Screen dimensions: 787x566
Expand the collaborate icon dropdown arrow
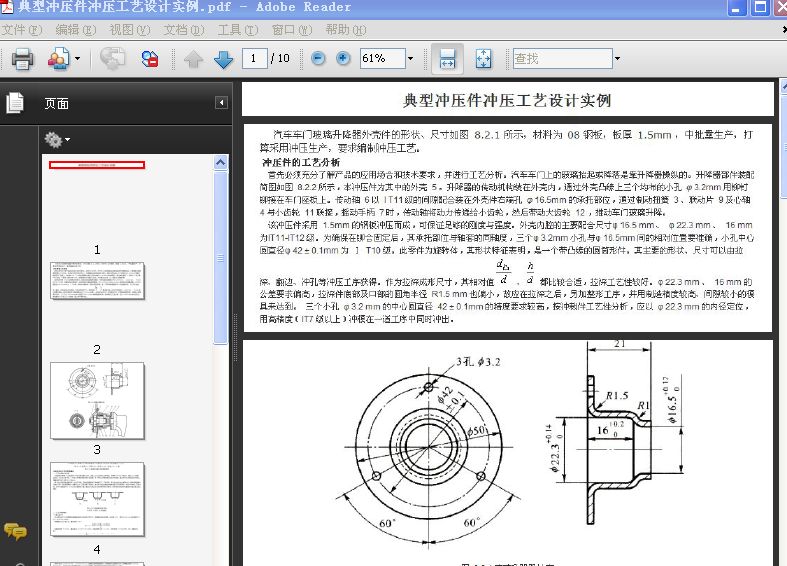[77, 59]
